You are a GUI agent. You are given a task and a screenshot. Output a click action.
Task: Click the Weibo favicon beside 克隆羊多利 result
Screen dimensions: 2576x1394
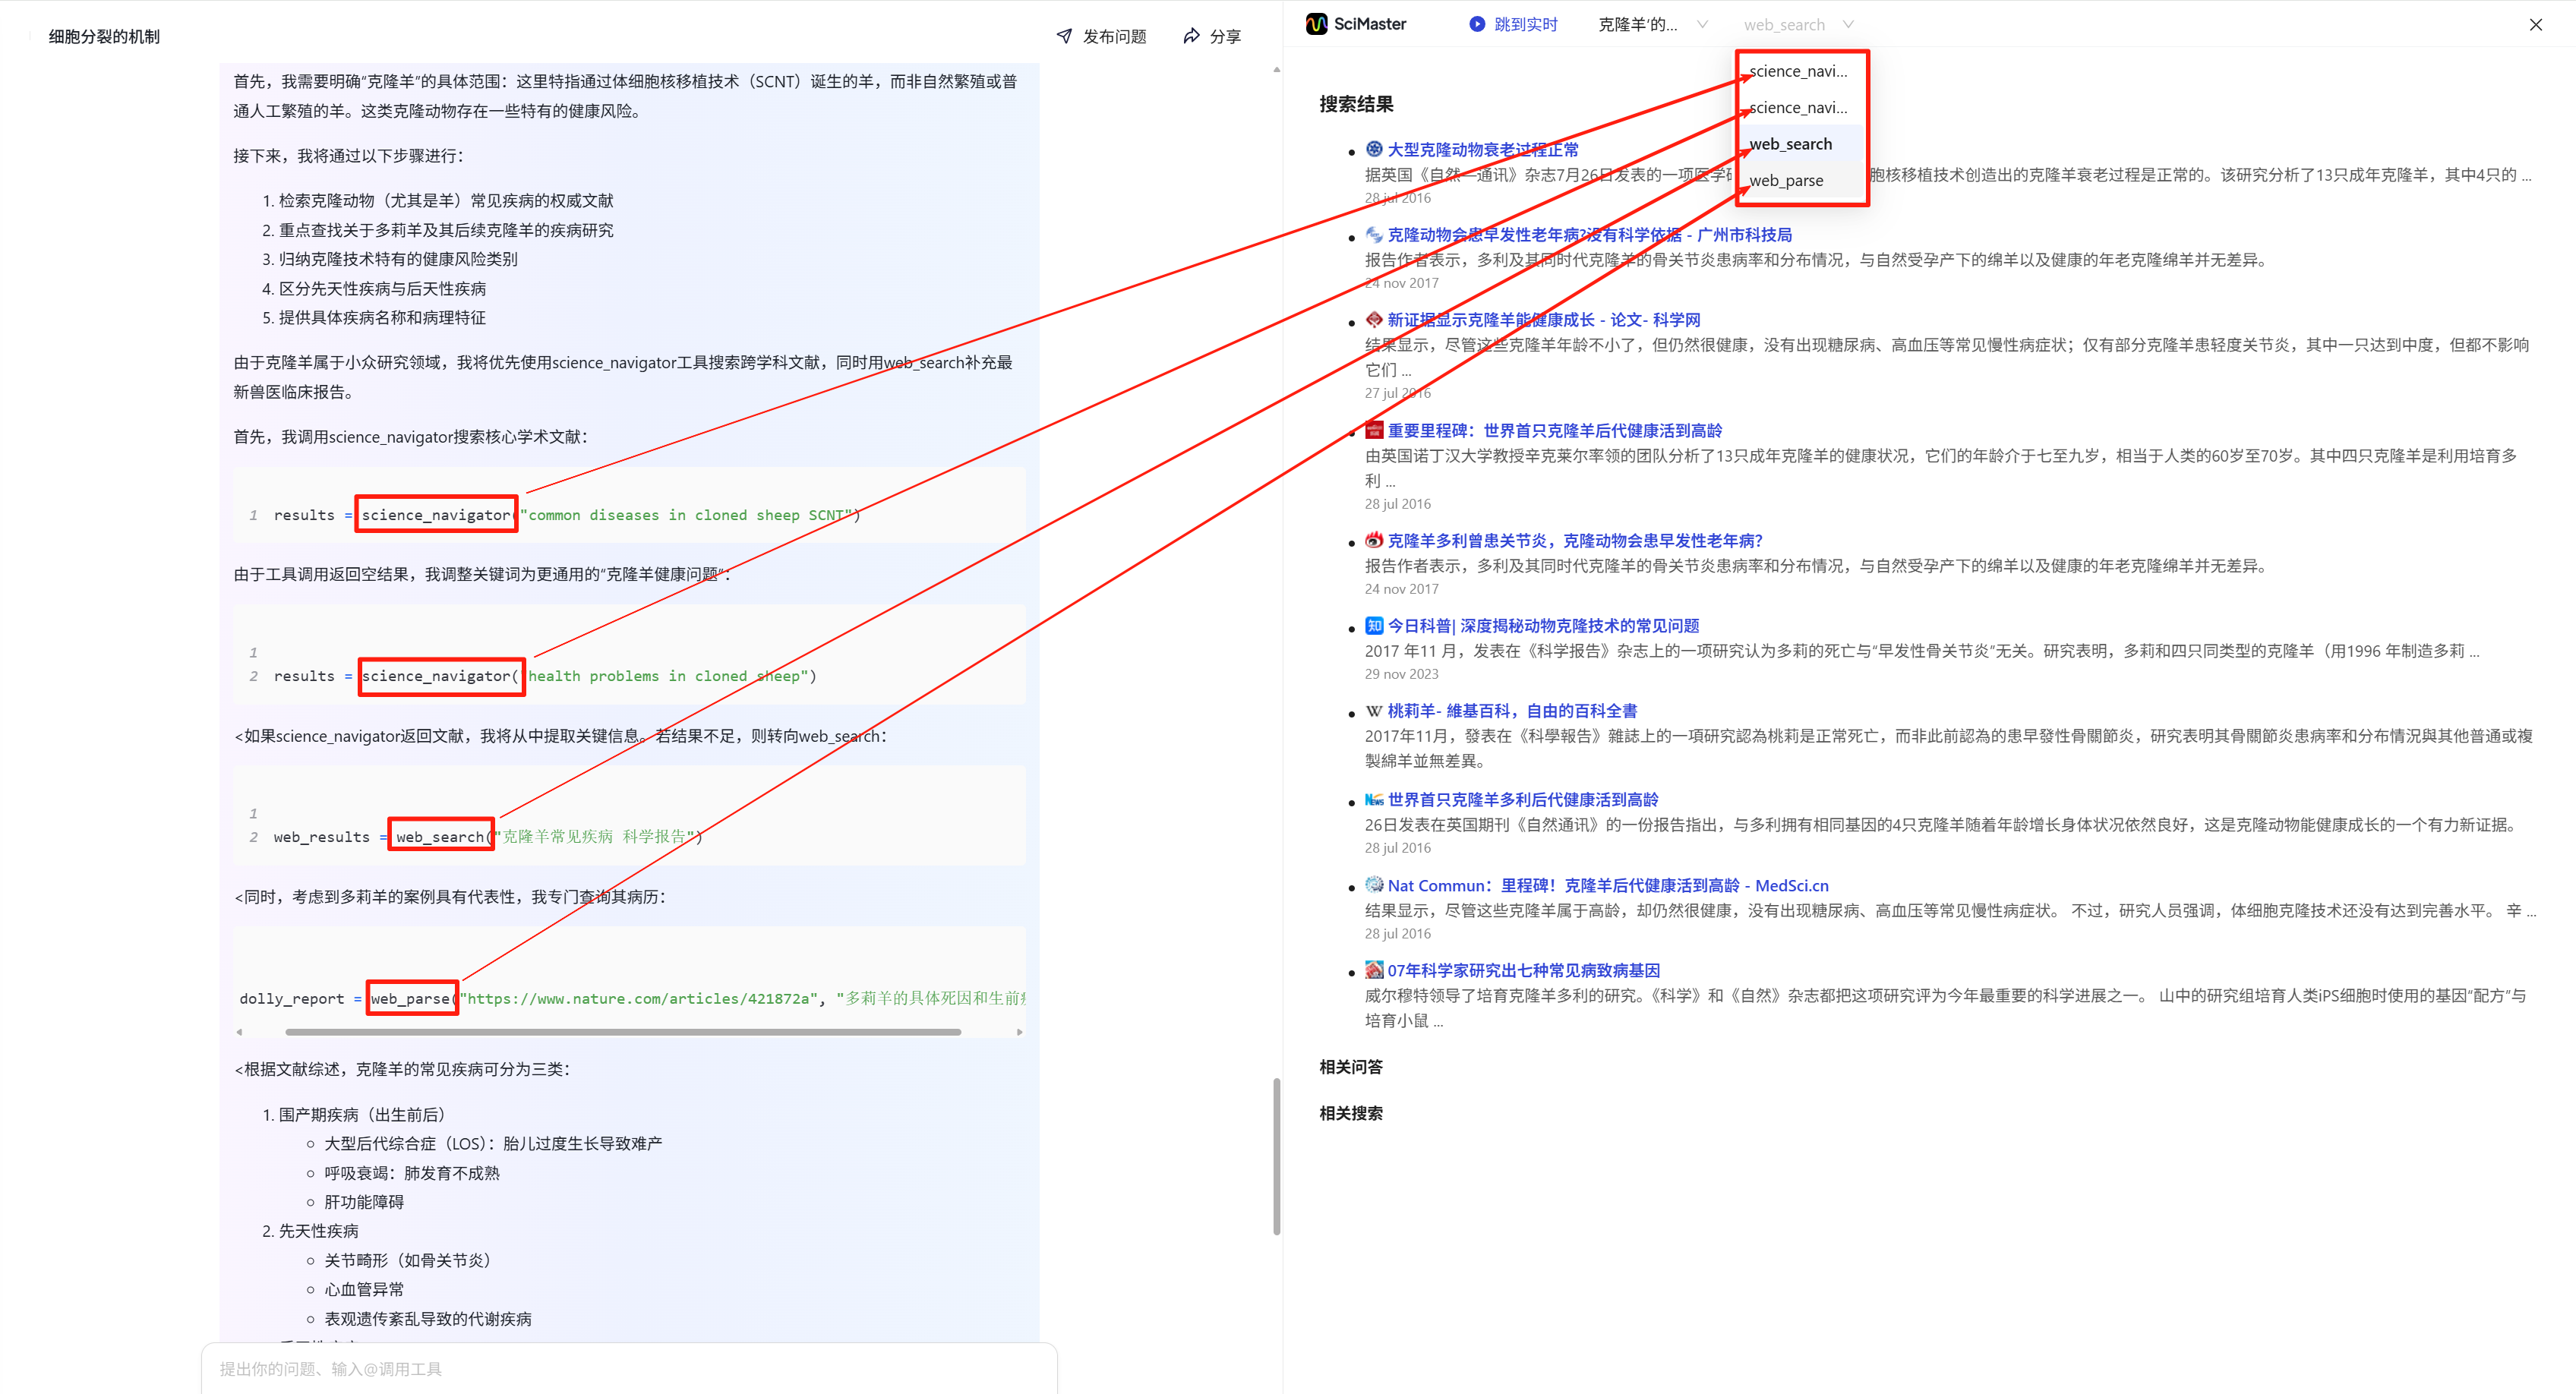(x=1374, y=541)
